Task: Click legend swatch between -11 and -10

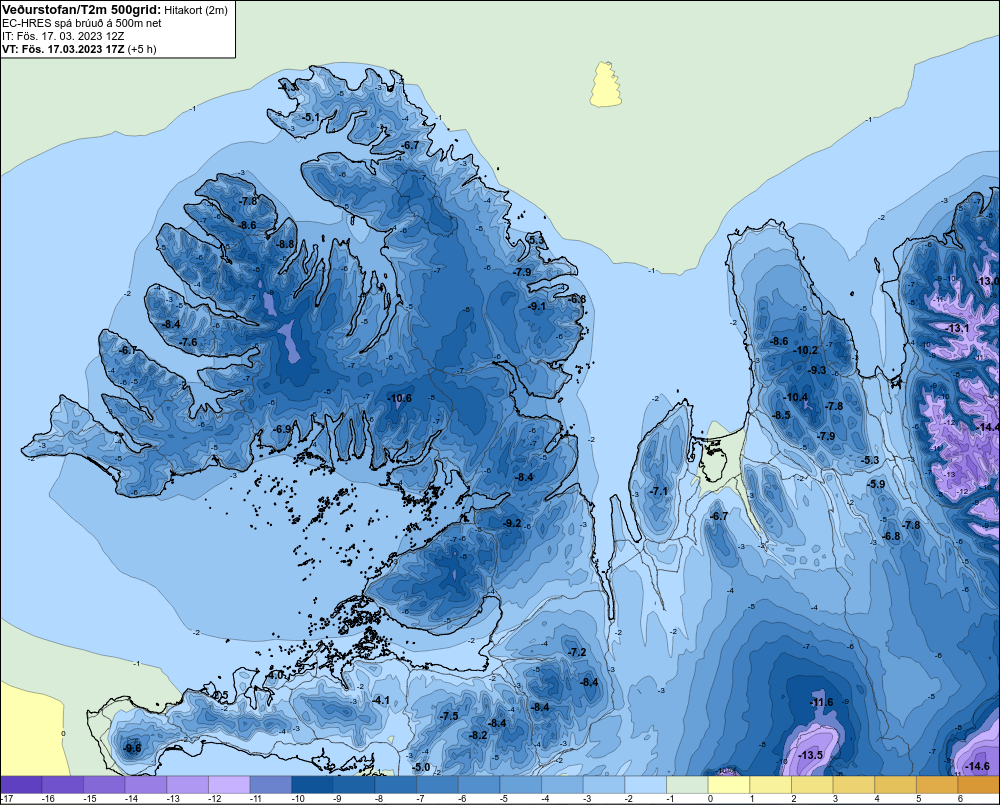Action: 271,785
